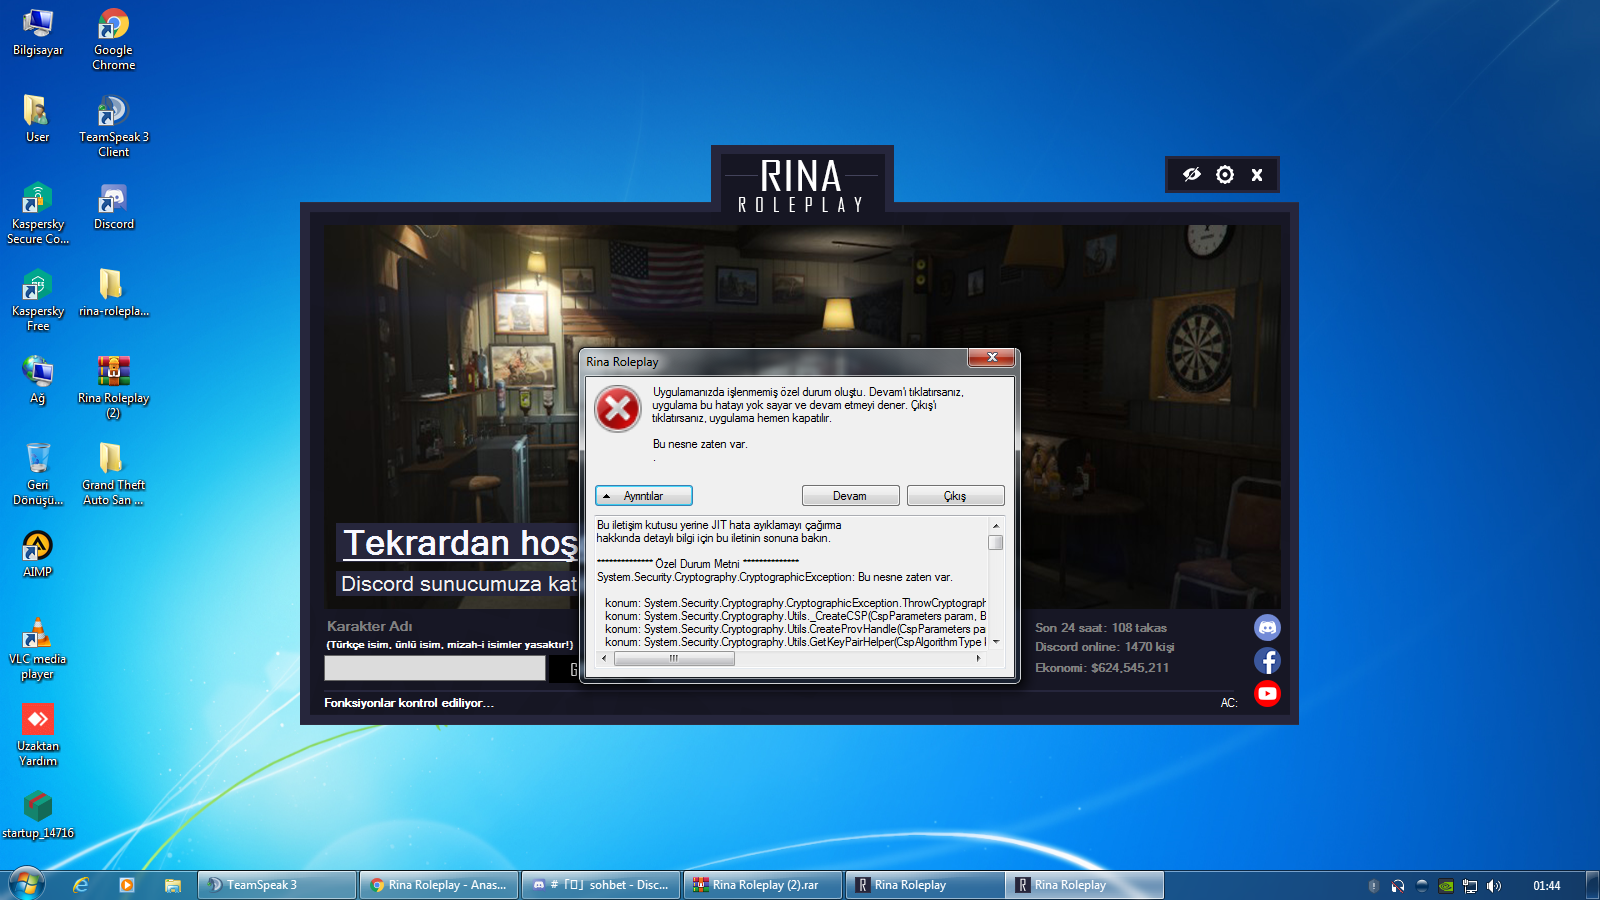Open Windows Media Player from the taskbar

tap(127, 885)
